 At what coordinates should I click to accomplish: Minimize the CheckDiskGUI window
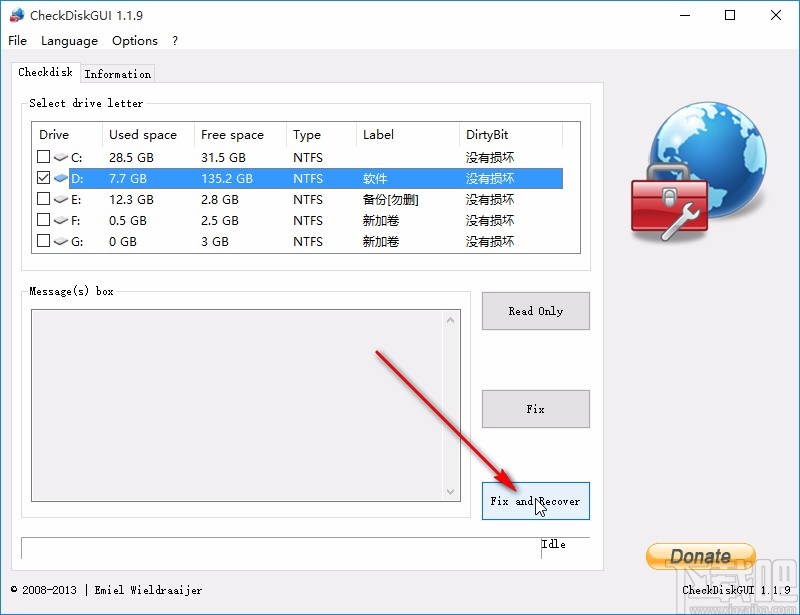[685, 15]
